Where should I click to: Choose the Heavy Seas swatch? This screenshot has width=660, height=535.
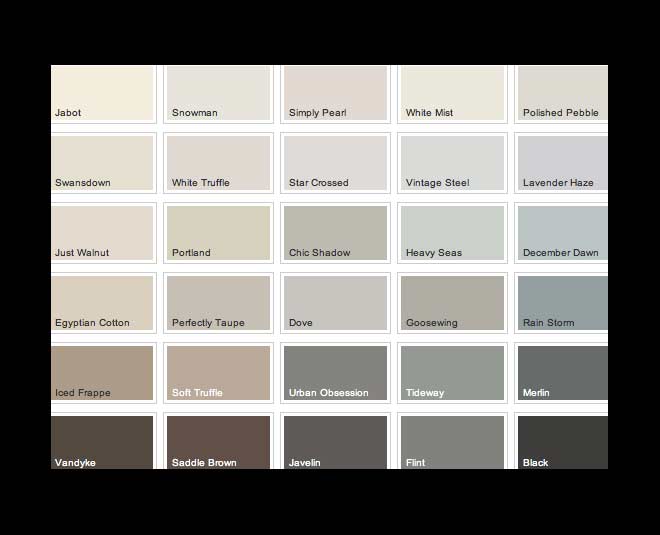pyautogui.click(x=452, y=233)
